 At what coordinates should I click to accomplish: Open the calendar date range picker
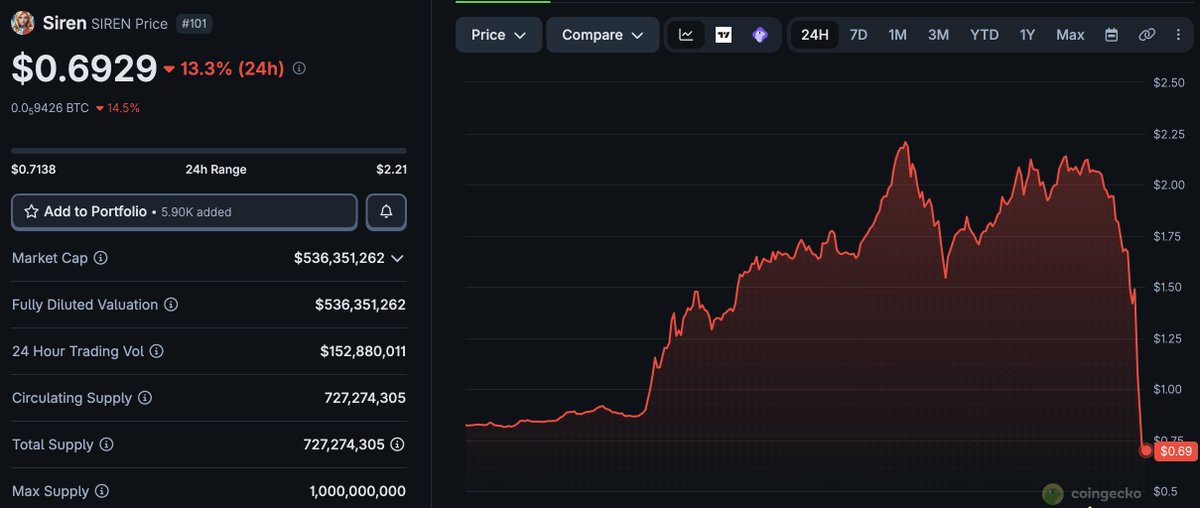pos(1111,35)
